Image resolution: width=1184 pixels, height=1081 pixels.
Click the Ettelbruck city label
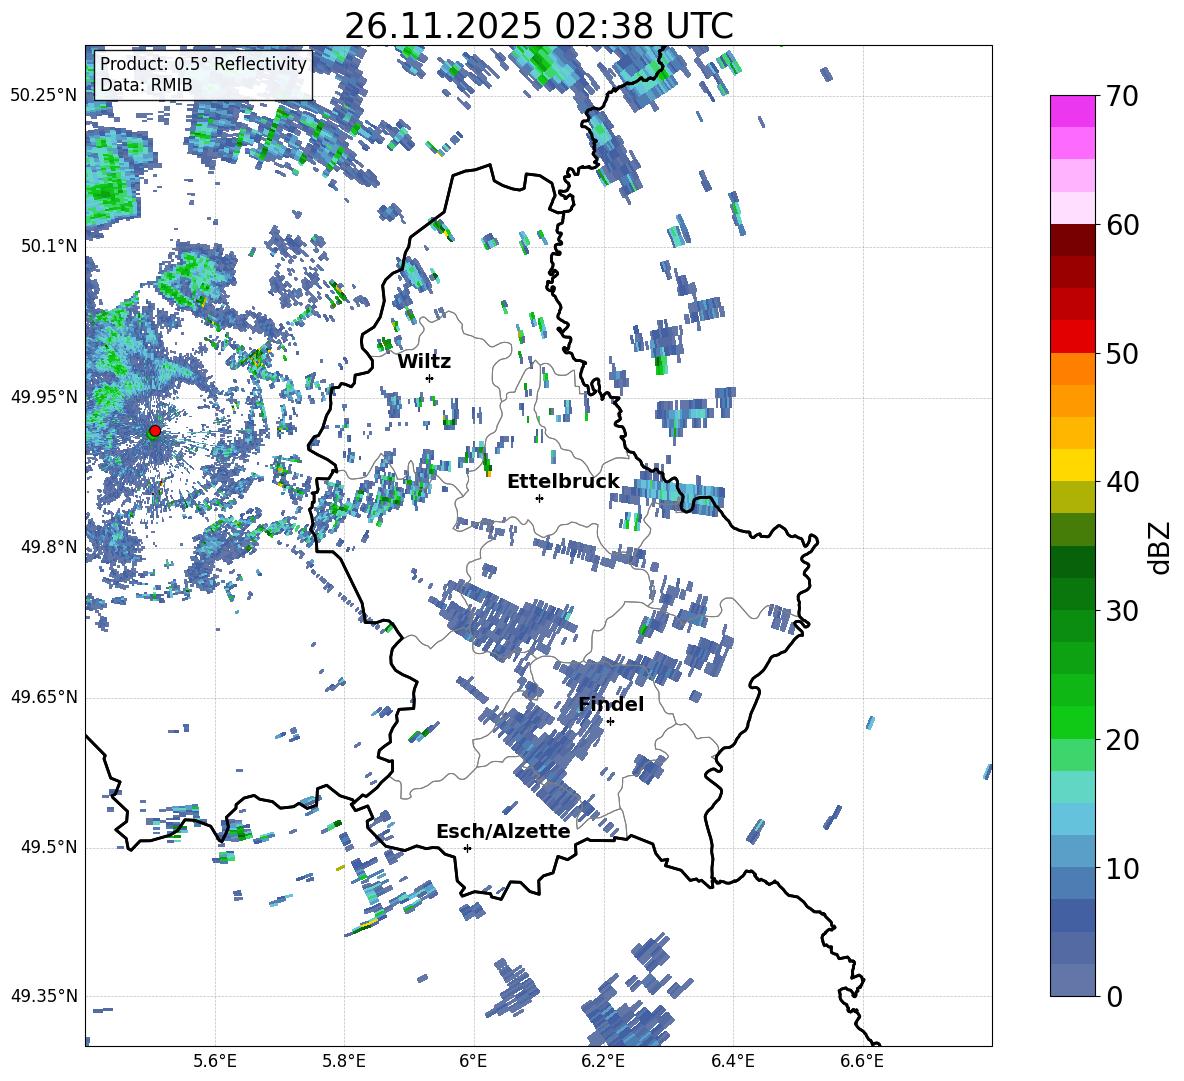click(x=563, y=482)
